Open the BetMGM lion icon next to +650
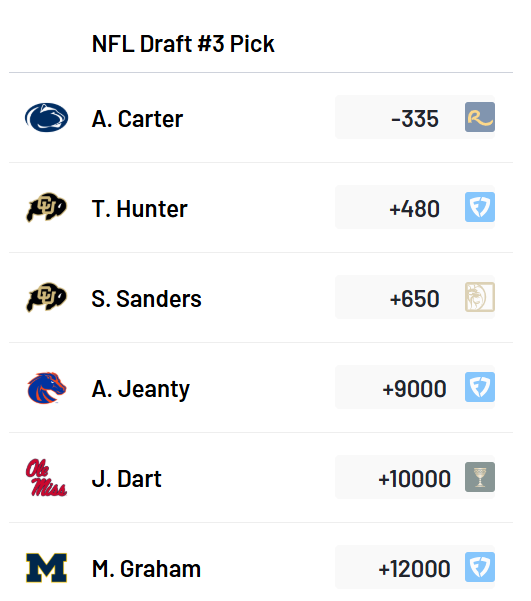This screenshot has width=531, height=601. click(x=480, y=297)
